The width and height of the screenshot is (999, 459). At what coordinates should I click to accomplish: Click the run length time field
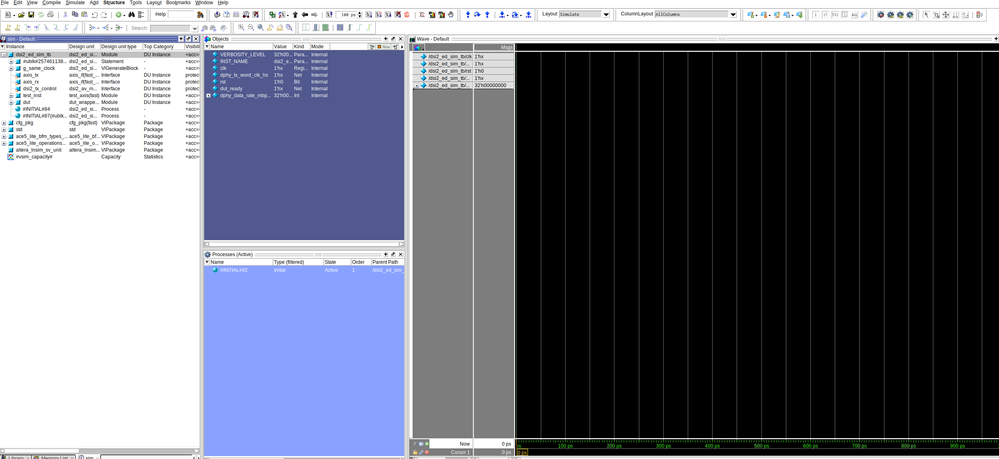[x=345, y=14]
